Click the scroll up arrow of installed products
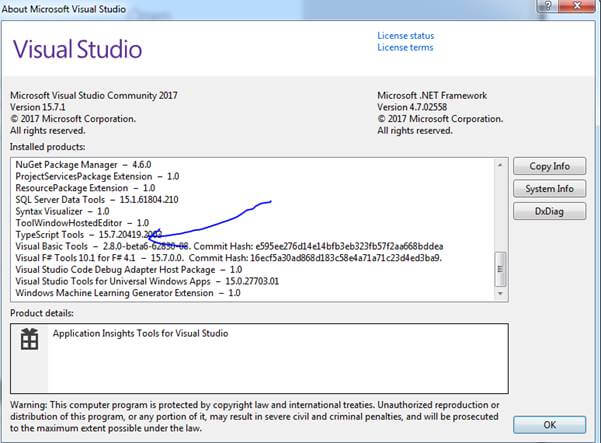The image size is (601, 443). pyautogui.click(x=500, y=165)
